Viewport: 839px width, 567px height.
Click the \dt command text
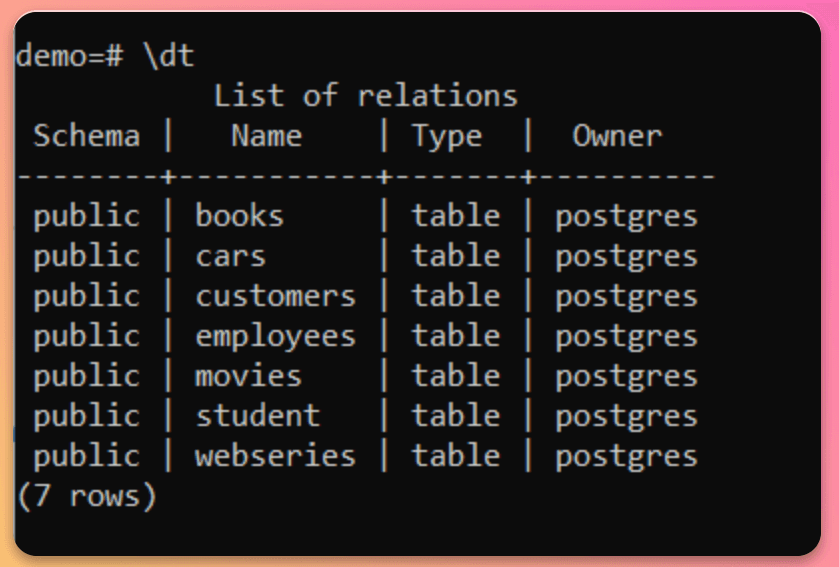(169, 55)
